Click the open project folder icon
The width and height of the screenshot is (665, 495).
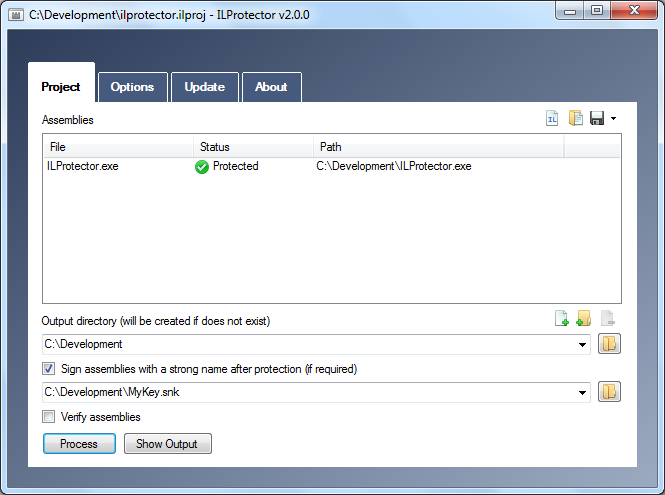point(576,118)
